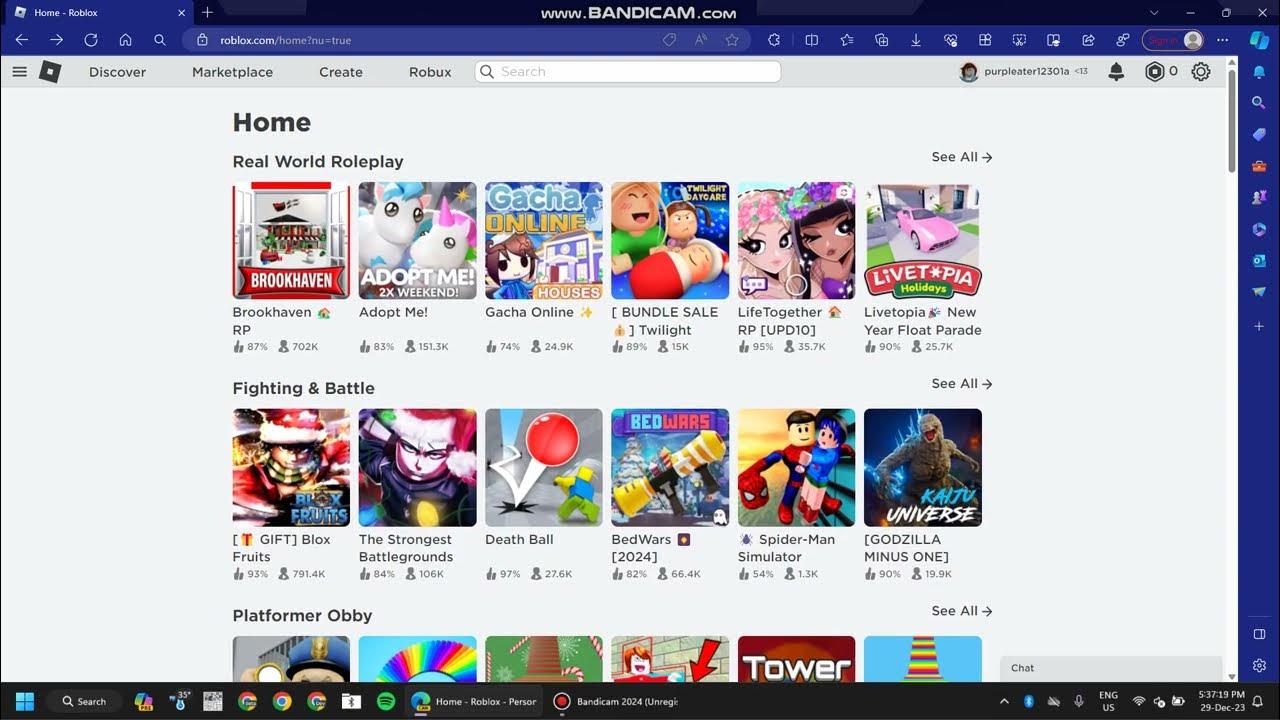Click the browser search icon beside the home button
The height and width of the screenshot is (720, 1280).
point(160,40)
